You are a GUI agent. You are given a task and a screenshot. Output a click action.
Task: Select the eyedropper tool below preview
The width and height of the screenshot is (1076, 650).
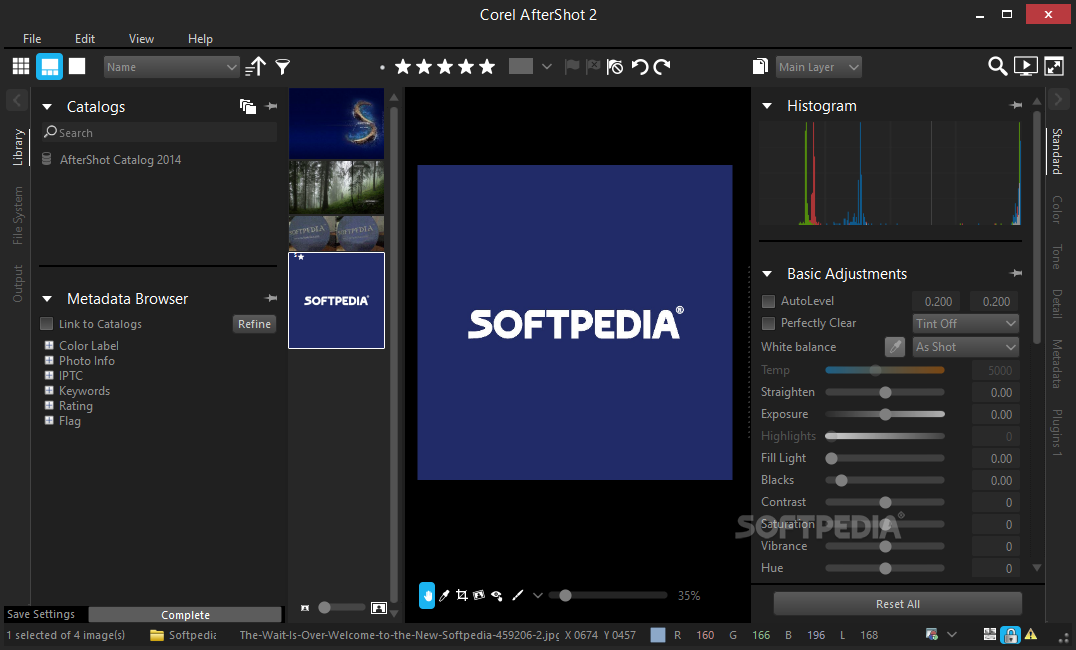(444, 595)
